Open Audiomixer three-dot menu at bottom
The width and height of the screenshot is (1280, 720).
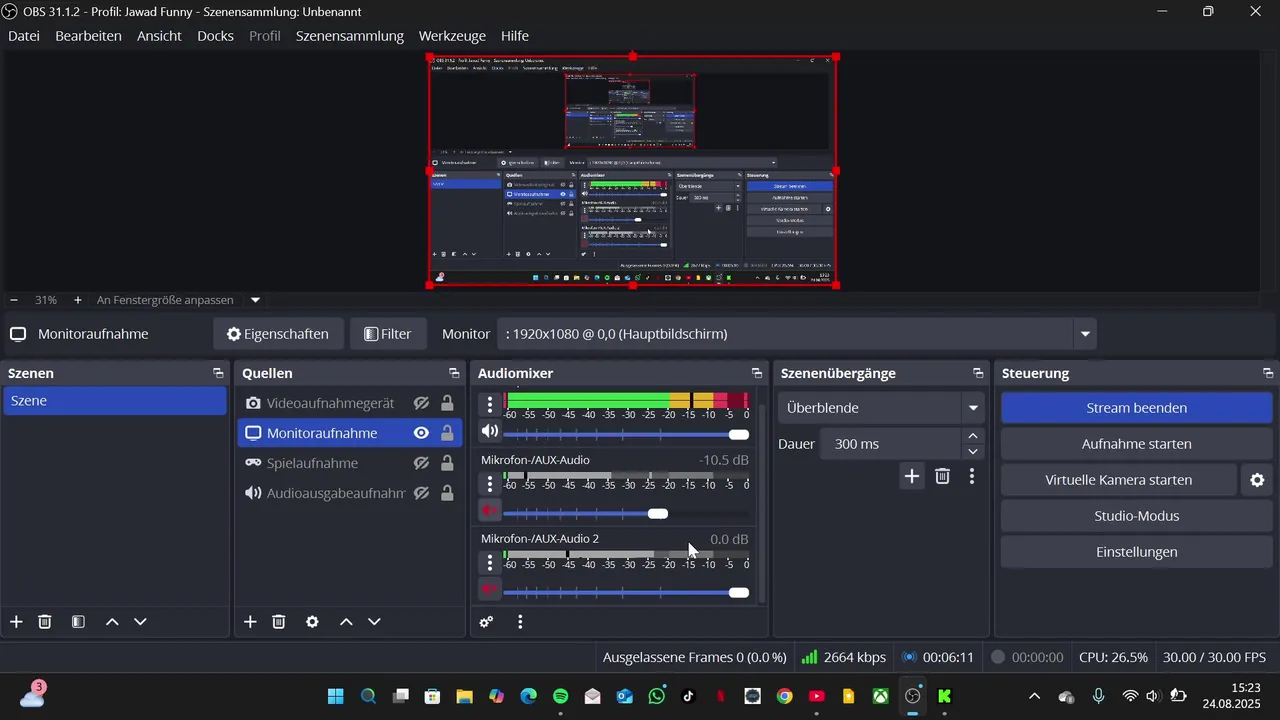520,622
